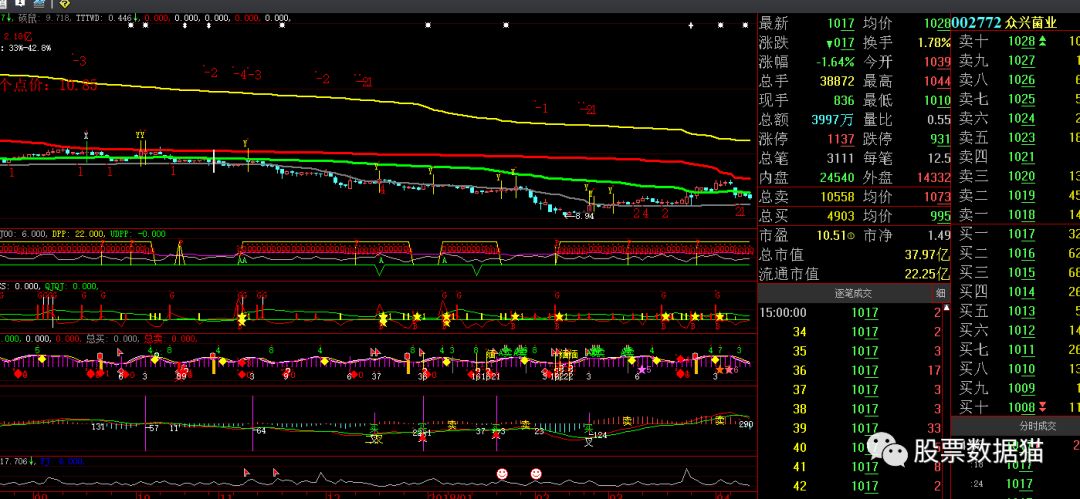Click the green double-up arrow beside 卖十 1028
The image size is (1080, 499).
point(1042,41)
